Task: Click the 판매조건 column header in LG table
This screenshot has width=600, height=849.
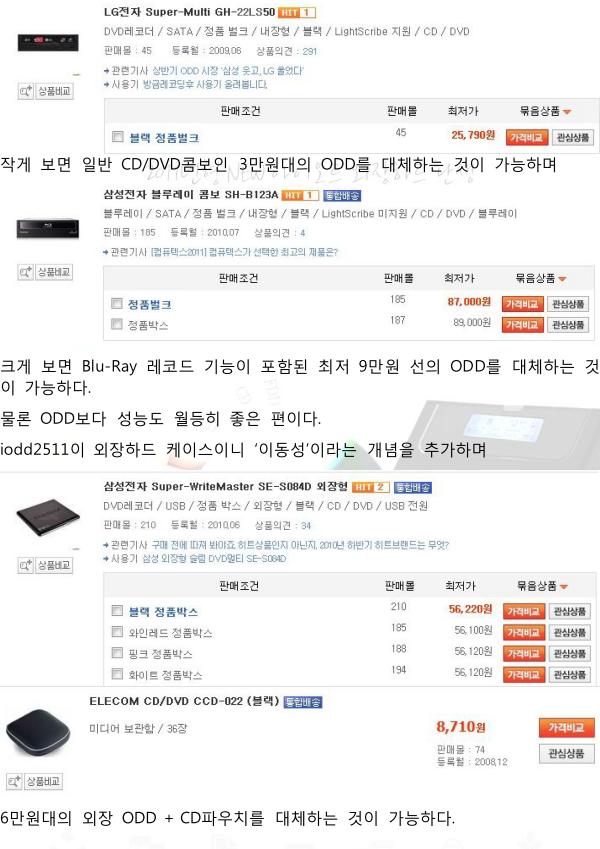Action: [x=240, y=111]
